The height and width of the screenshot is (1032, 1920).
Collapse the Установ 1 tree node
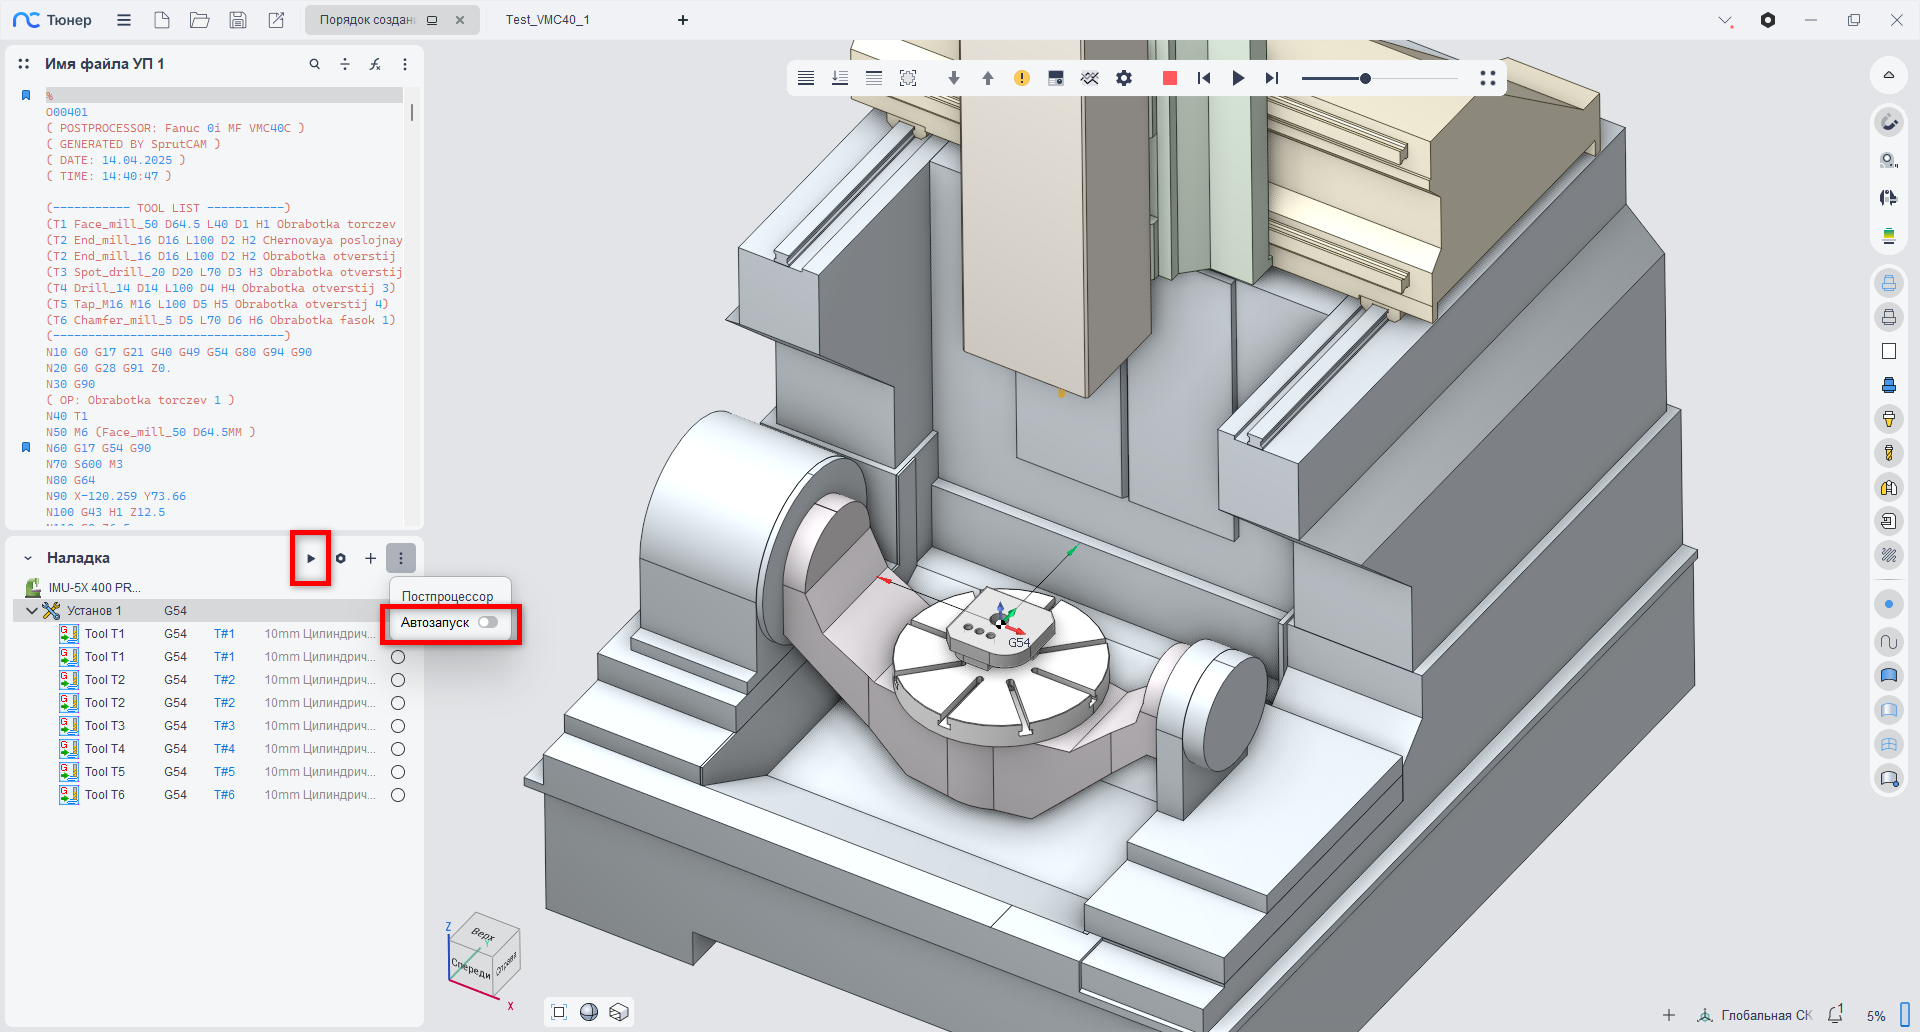point(32,611)
